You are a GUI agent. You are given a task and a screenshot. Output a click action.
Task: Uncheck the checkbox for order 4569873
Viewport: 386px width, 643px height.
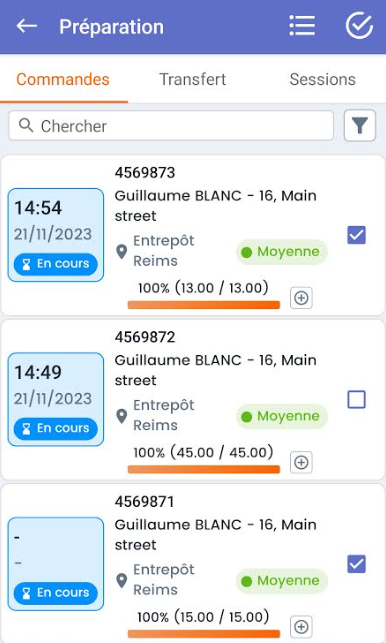(356, 235)
